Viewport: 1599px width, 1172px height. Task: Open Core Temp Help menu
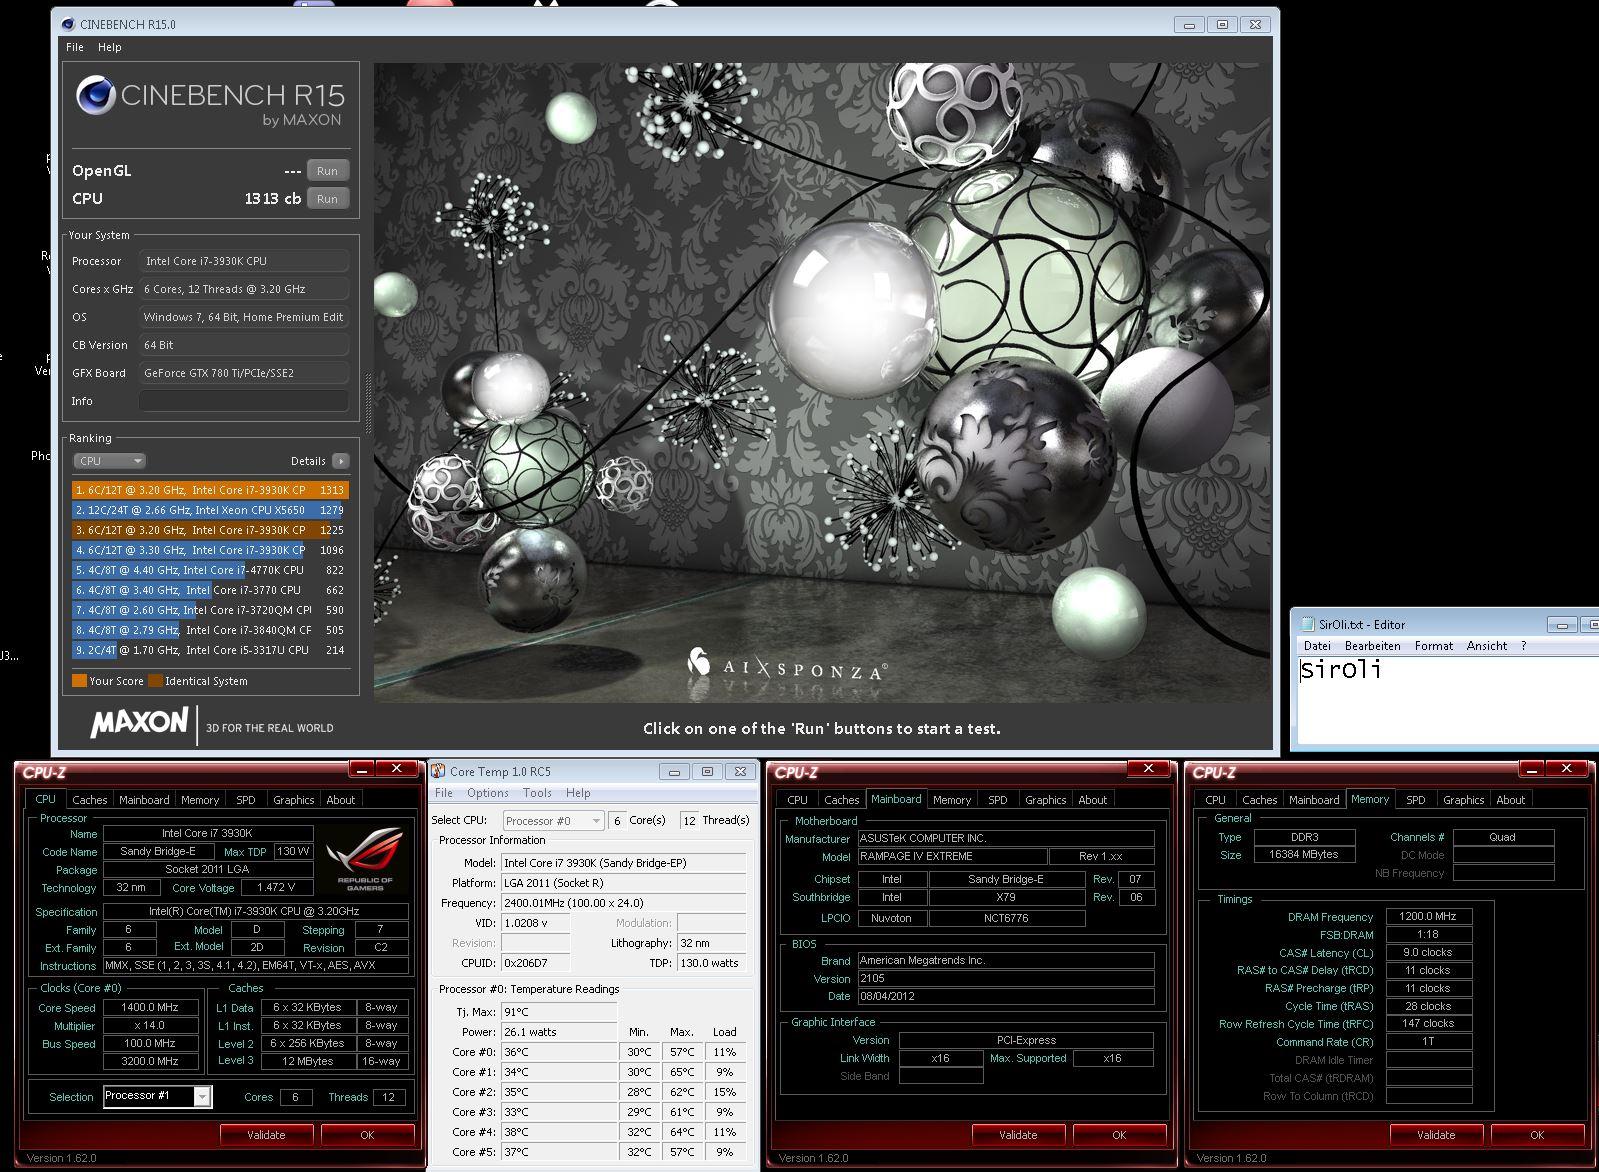[x=578, y=793]
